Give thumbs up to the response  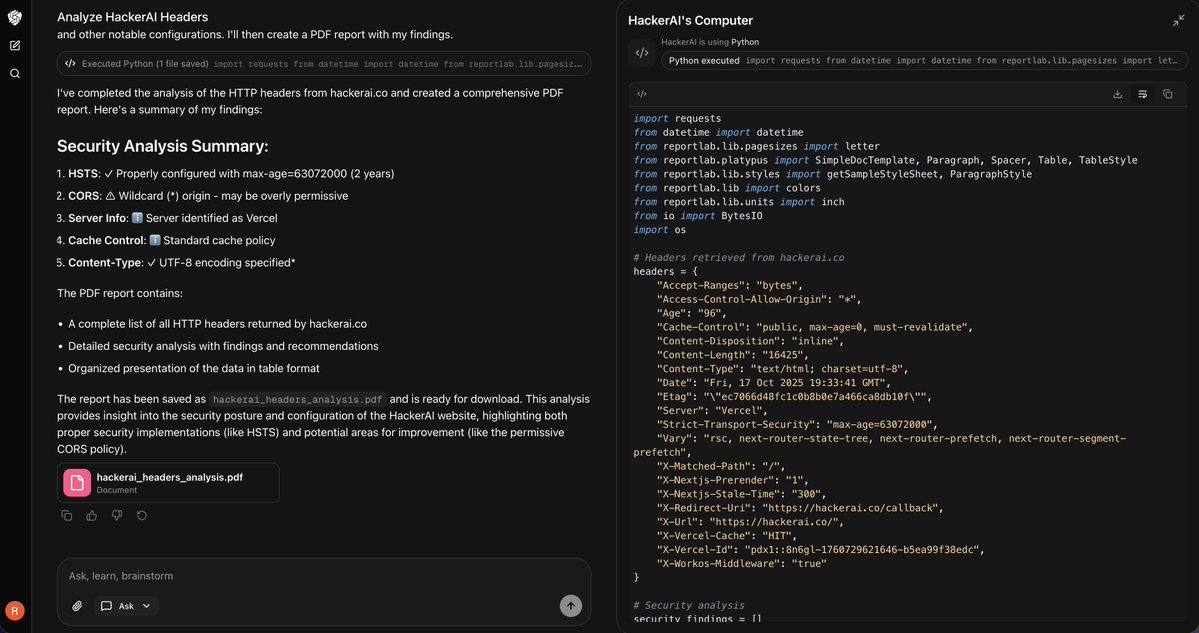(92, 516)
